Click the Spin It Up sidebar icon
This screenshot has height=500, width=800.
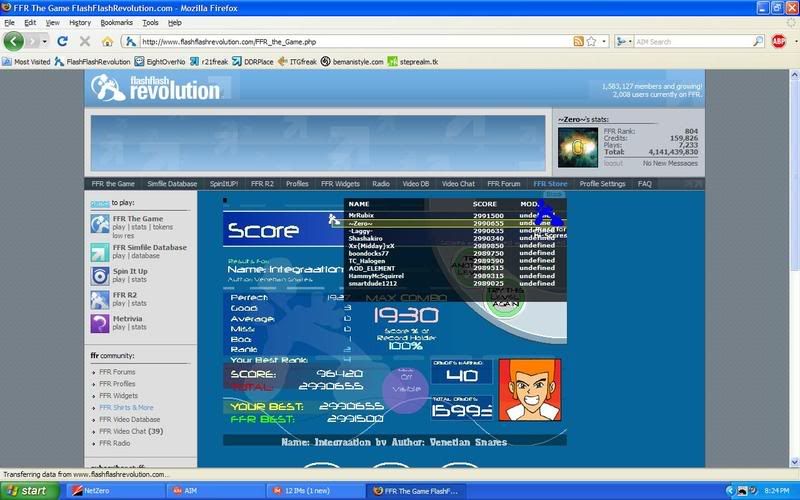pyautogui.click(x=100, y=275)
